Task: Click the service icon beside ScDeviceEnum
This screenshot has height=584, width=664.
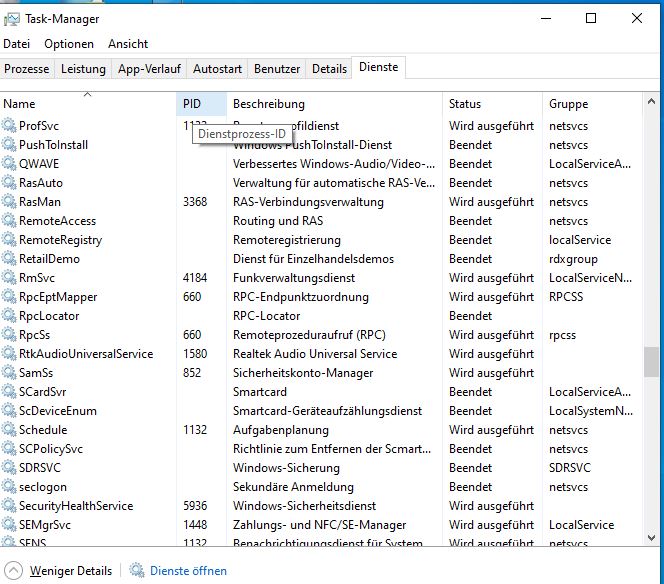Action: (9, 411)
